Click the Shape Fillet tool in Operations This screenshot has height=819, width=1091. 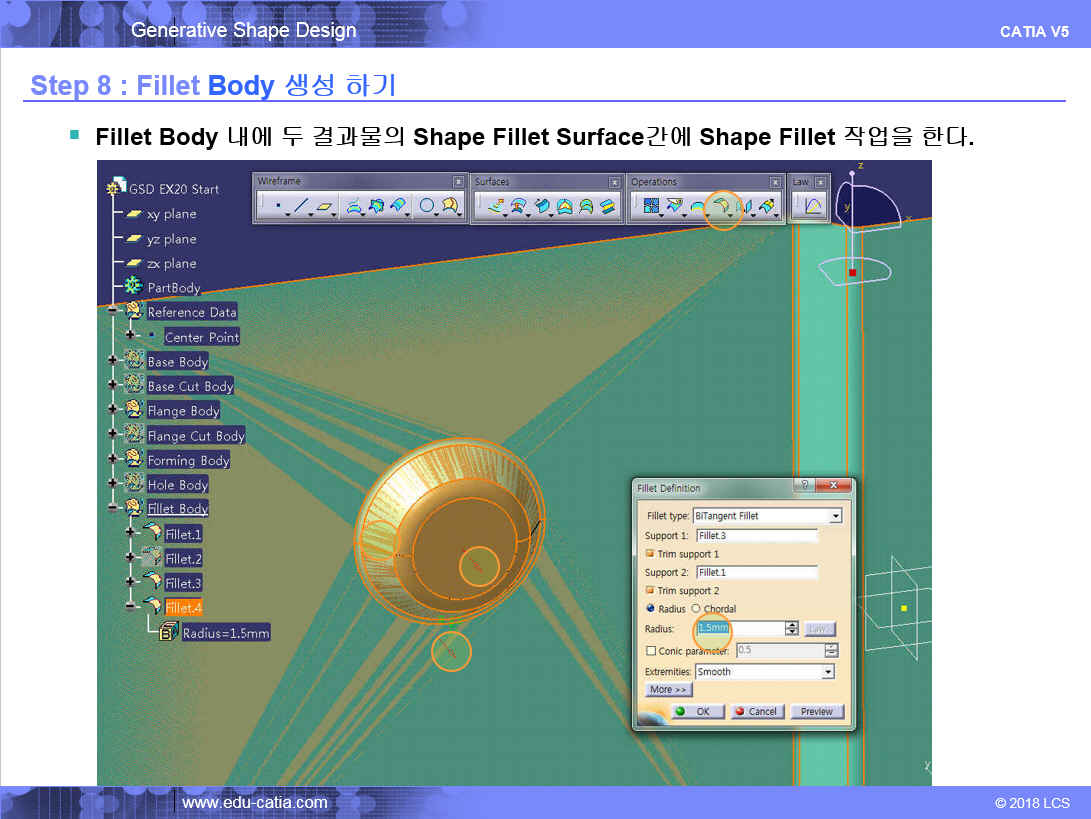pos(721,207)
